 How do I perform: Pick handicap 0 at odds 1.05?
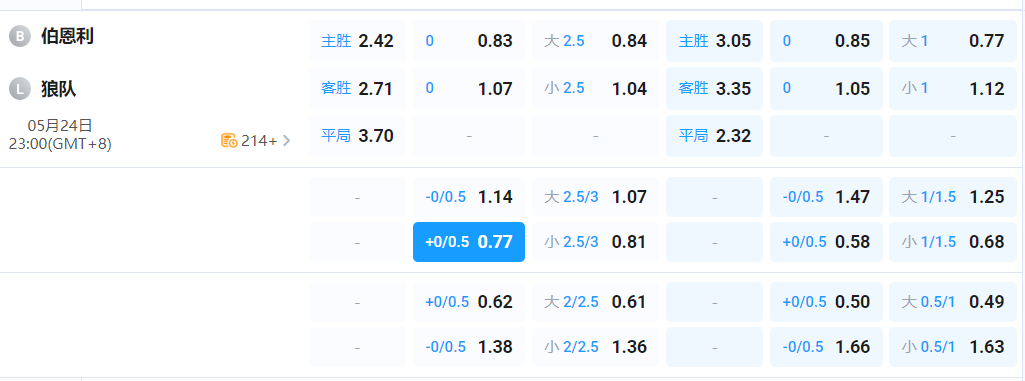[x=826, y=88]
